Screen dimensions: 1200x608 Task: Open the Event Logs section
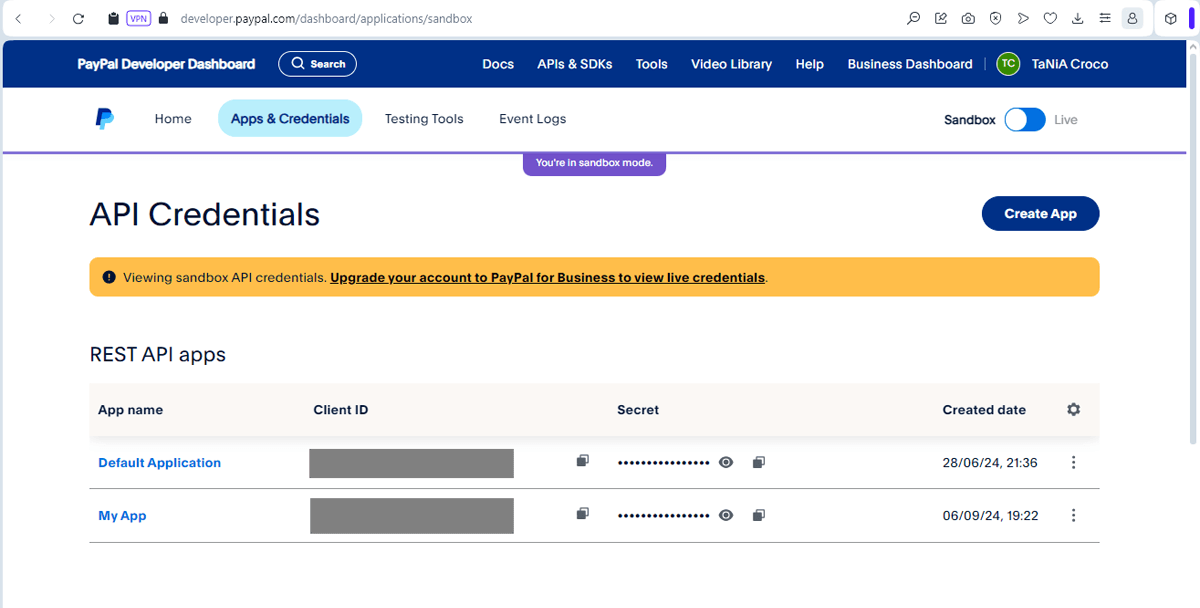[532, 118]
